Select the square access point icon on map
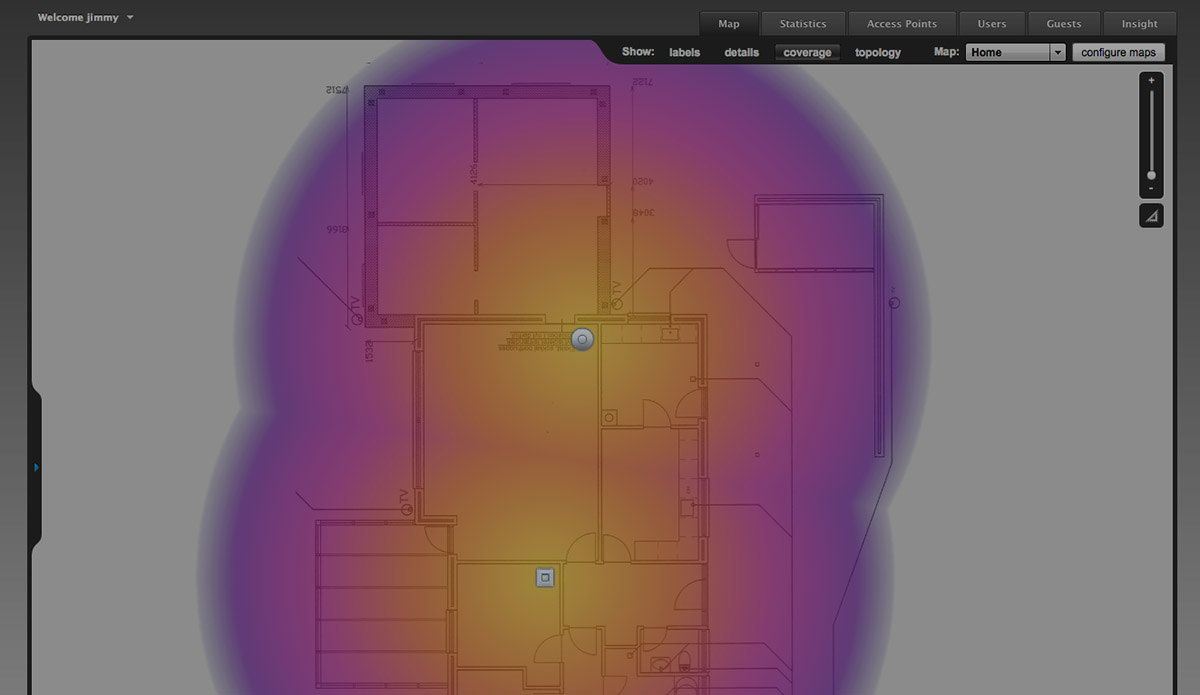The height and width of the screenshot is (695, 1200). 545,577
